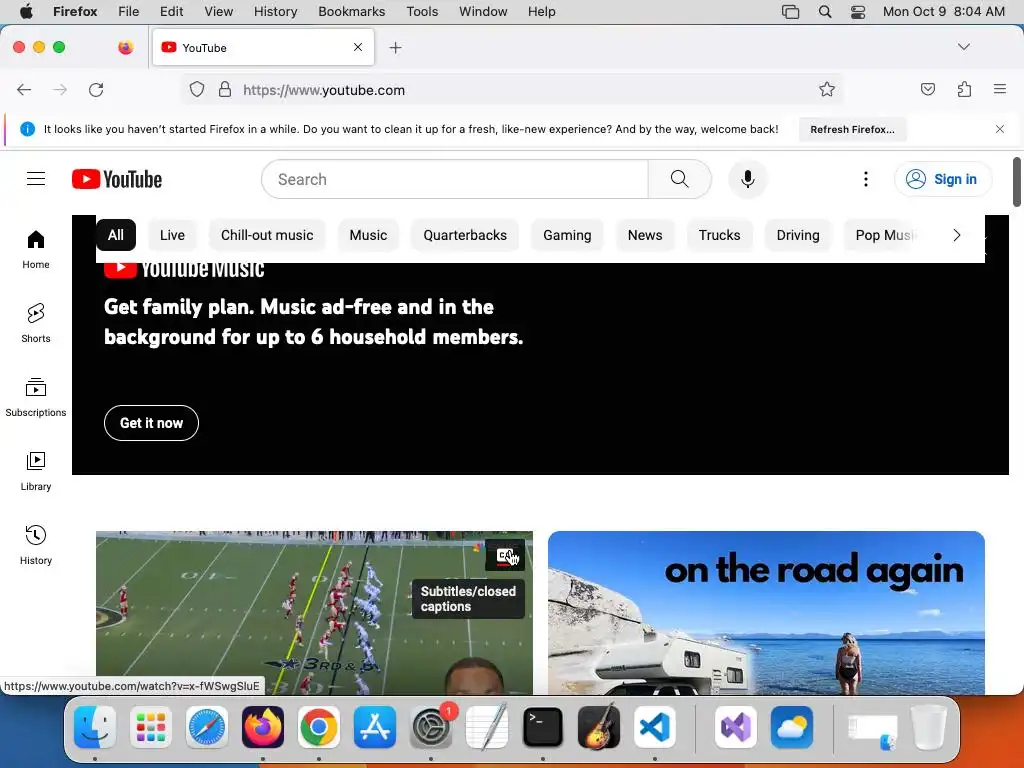Toggle subtitles/closed captions on football video
This screenshot has width=1024, height=768.
point(505,556)
